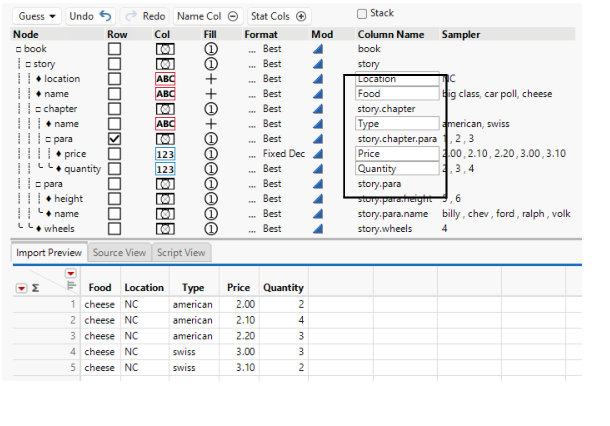Click the Col icon for book row
Image resolution: width=610 pixels, height=426 pixels.
point(165,49)
